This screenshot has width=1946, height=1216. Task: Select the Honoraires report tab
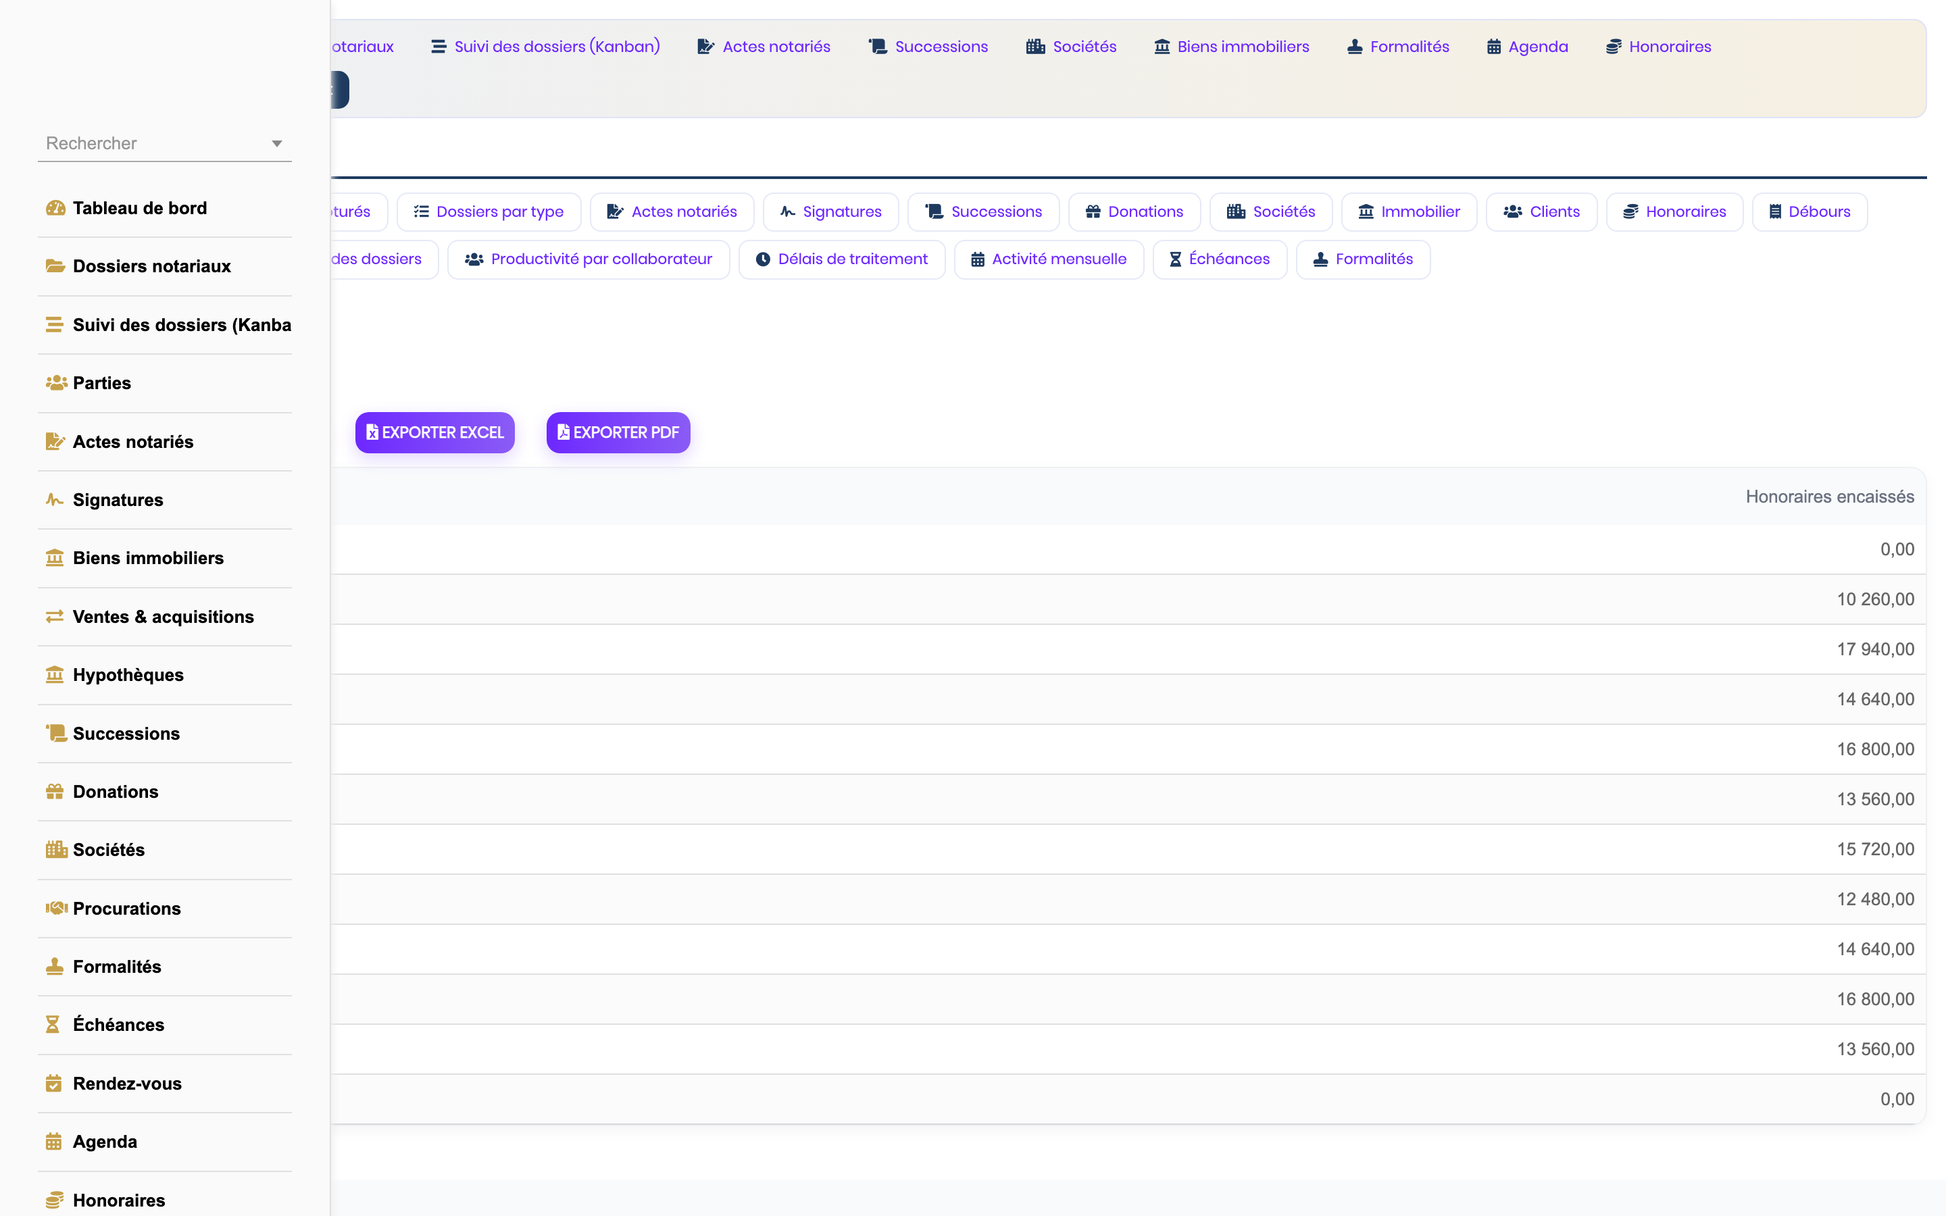(1675, 212)
